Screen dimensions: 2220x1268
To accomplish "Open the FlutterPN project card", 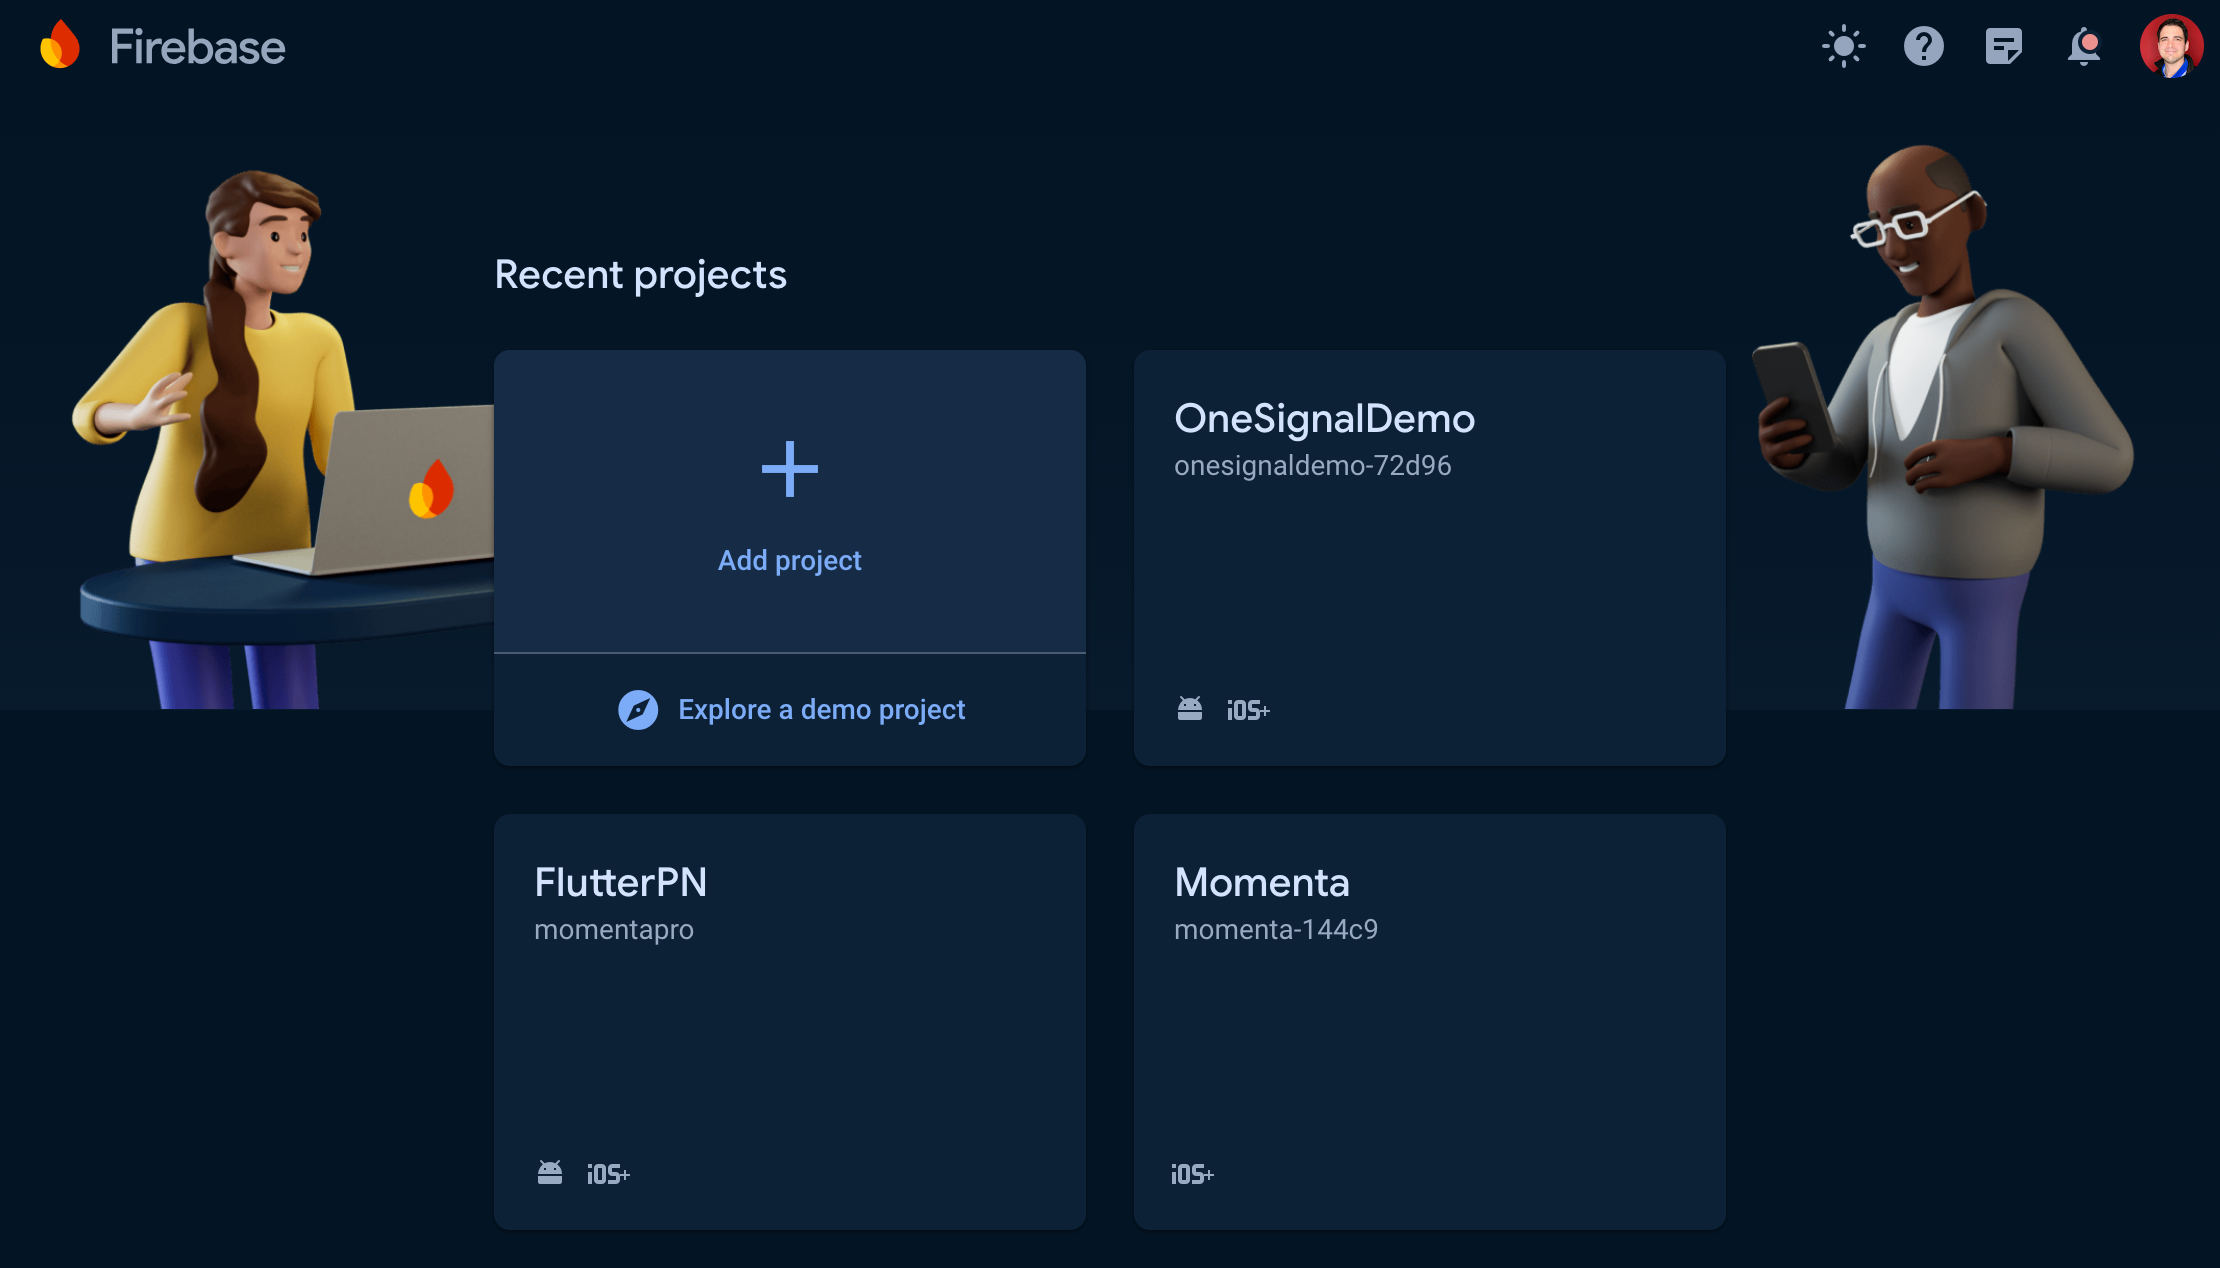I will 790,1022.
